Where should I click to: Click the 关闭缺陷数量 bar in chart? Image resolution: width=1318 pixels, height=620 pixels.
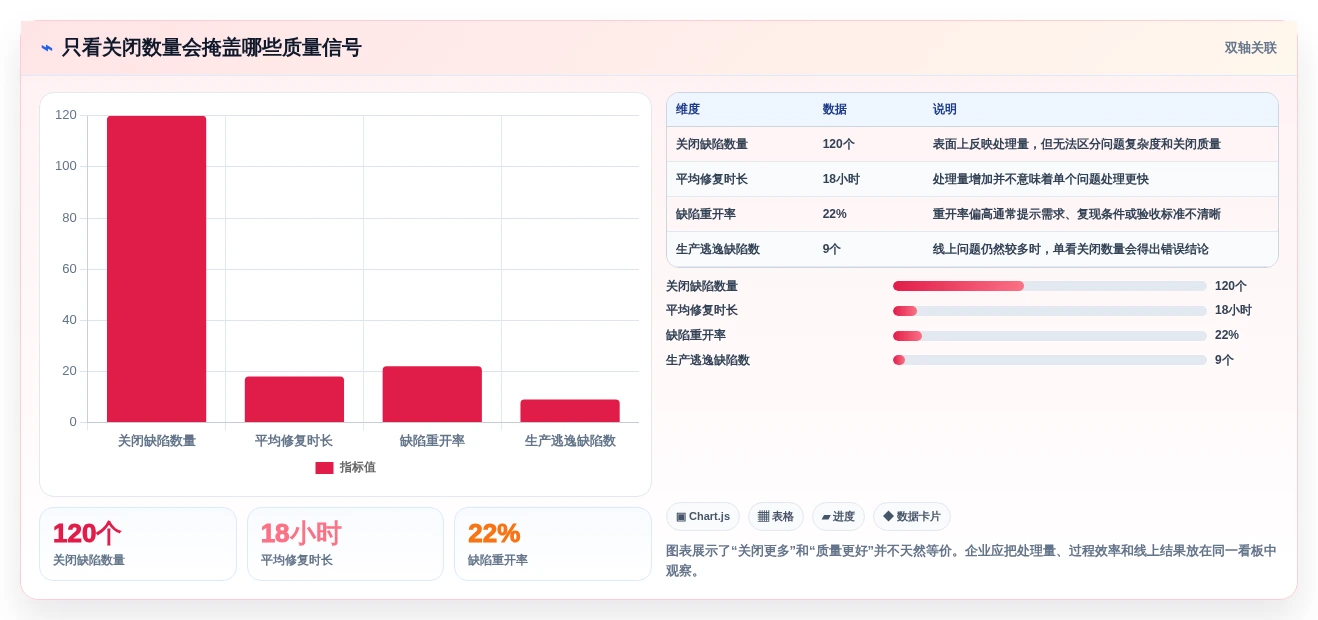[156, 269]
